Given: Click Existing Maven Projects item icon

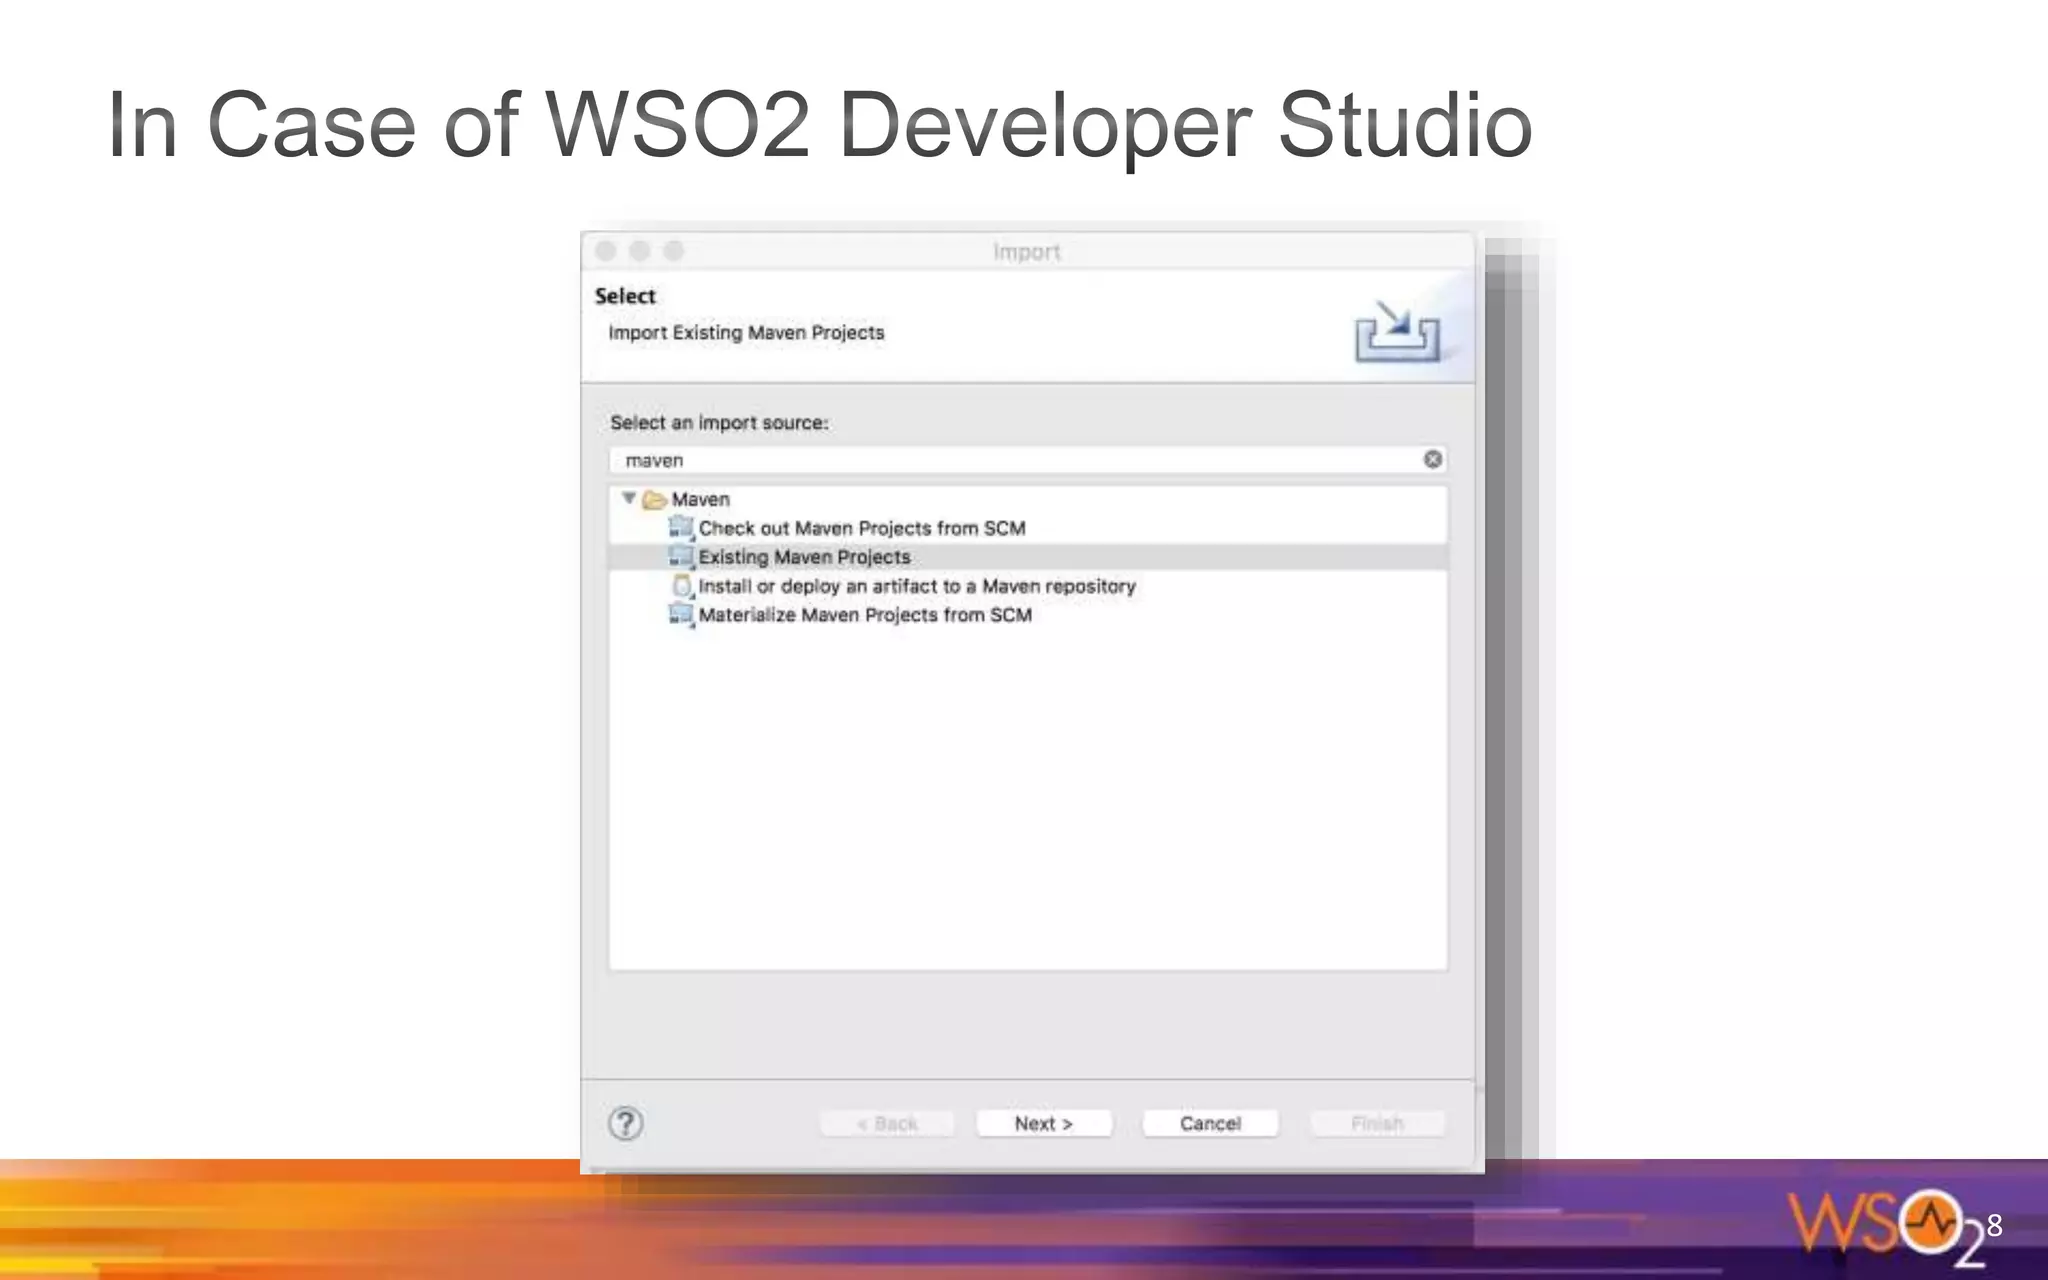Looking at the screenshot, I should pos(681,556).
